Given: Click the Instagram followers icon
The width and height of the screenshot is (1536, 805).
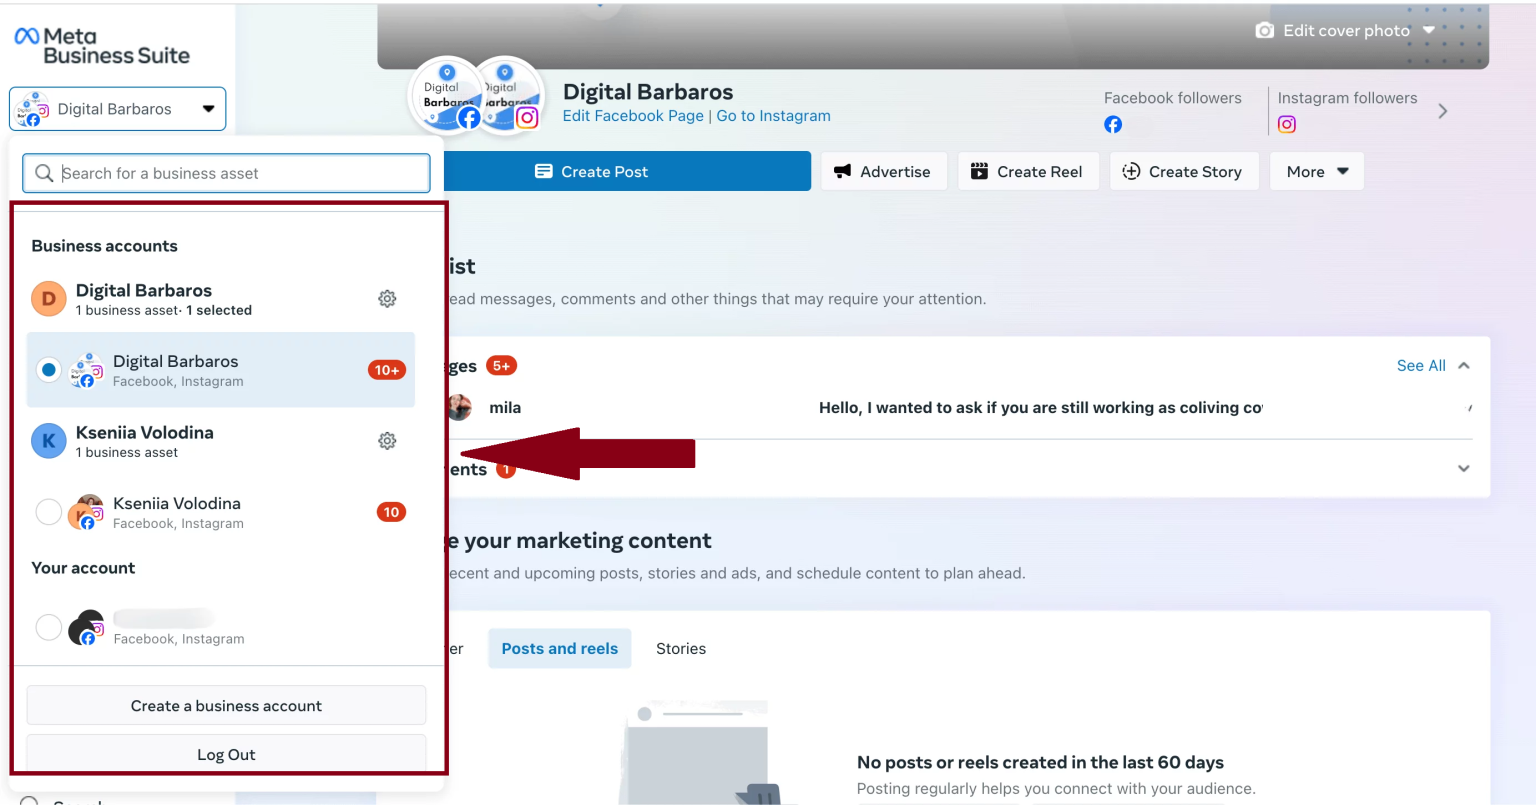Looking at the screenshot, I should click(1286, 124).
